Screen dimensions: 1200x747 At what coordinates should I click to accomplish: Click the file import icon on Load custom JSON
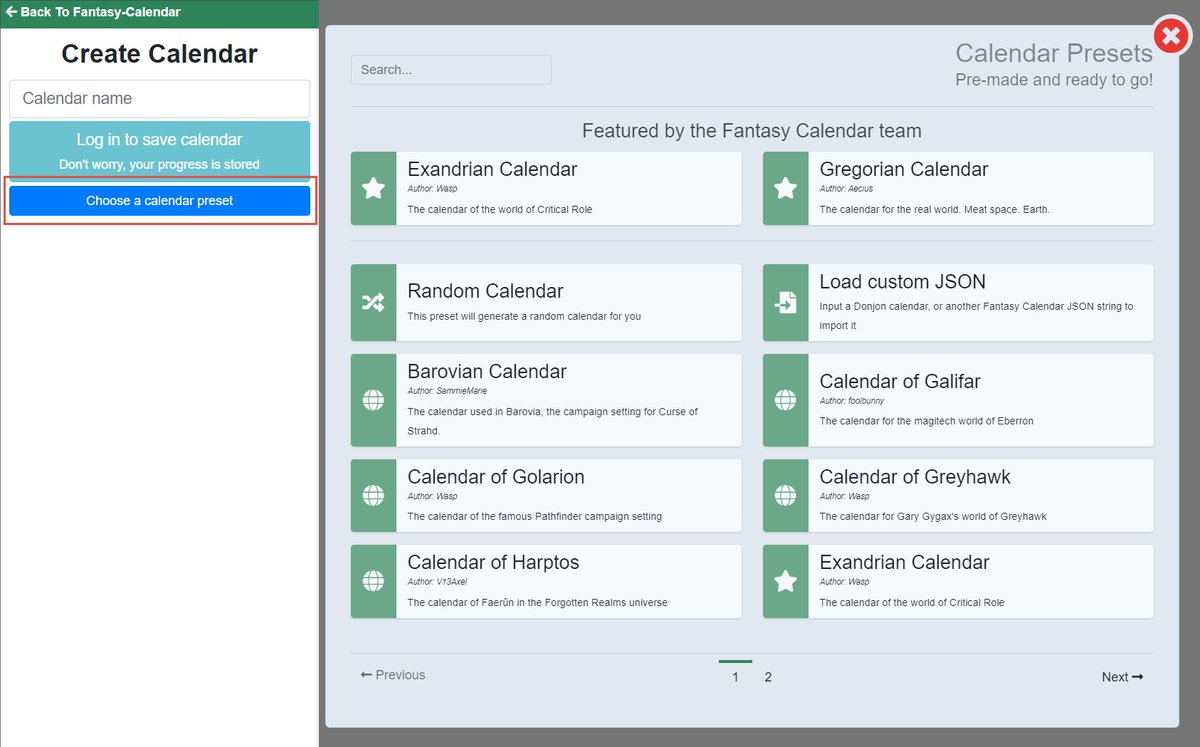tap(785, 302)
